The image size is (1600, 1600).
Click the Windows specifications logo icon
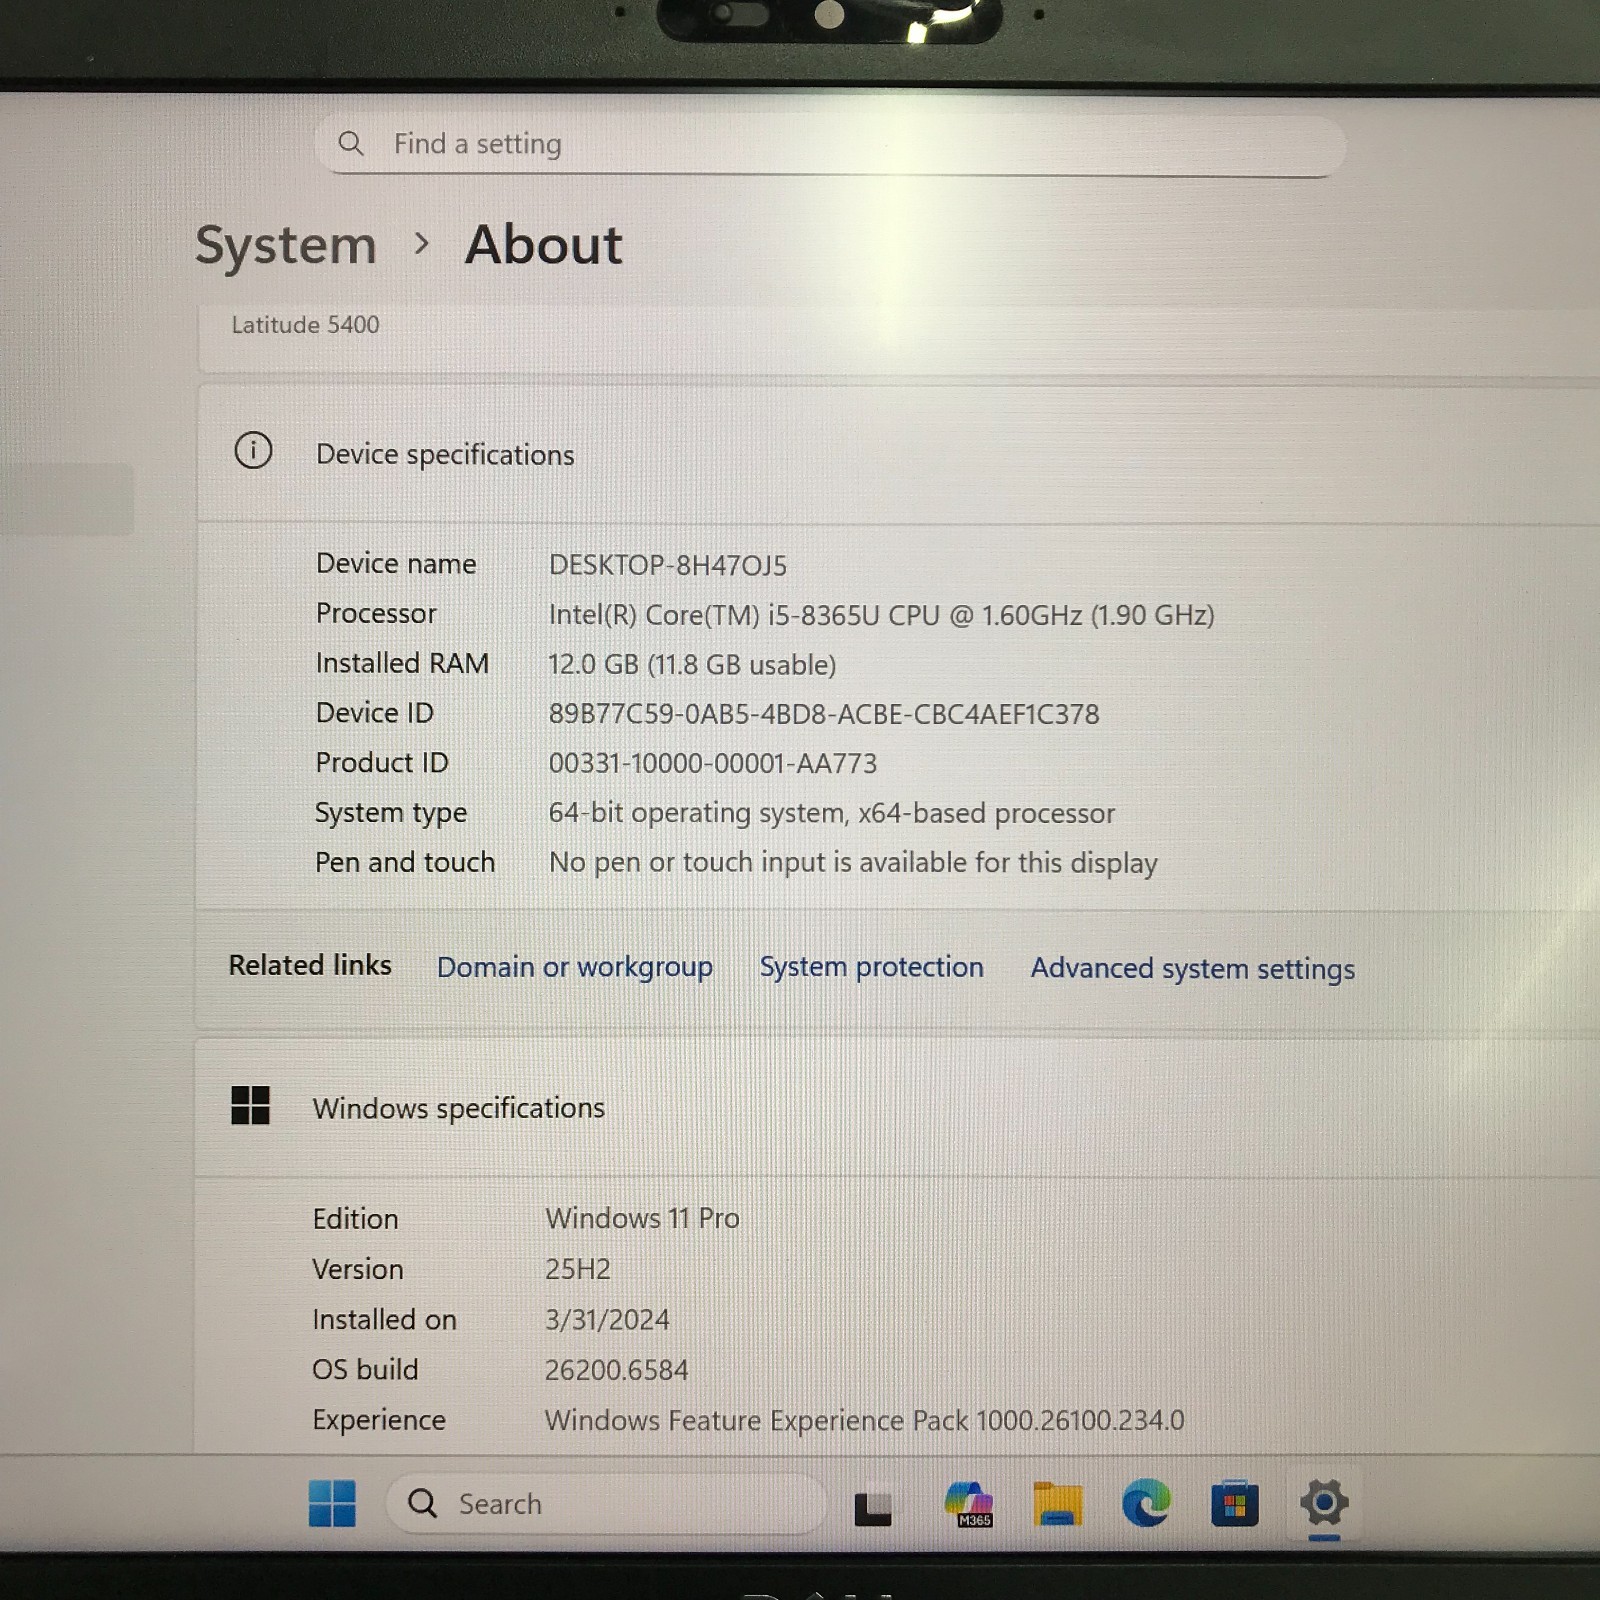(x=250, y=1106)
